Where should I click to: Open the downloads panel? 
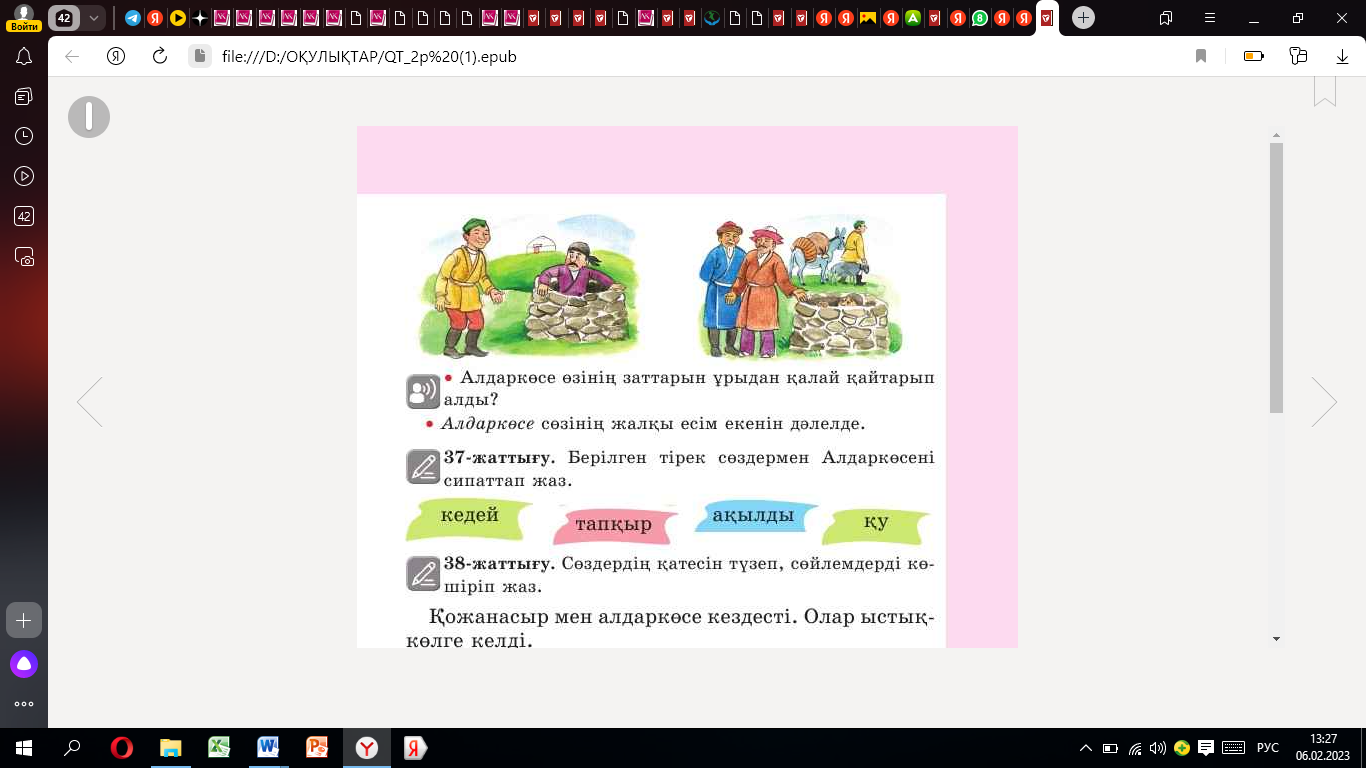pyautogui.click(x=1342, y=57)
